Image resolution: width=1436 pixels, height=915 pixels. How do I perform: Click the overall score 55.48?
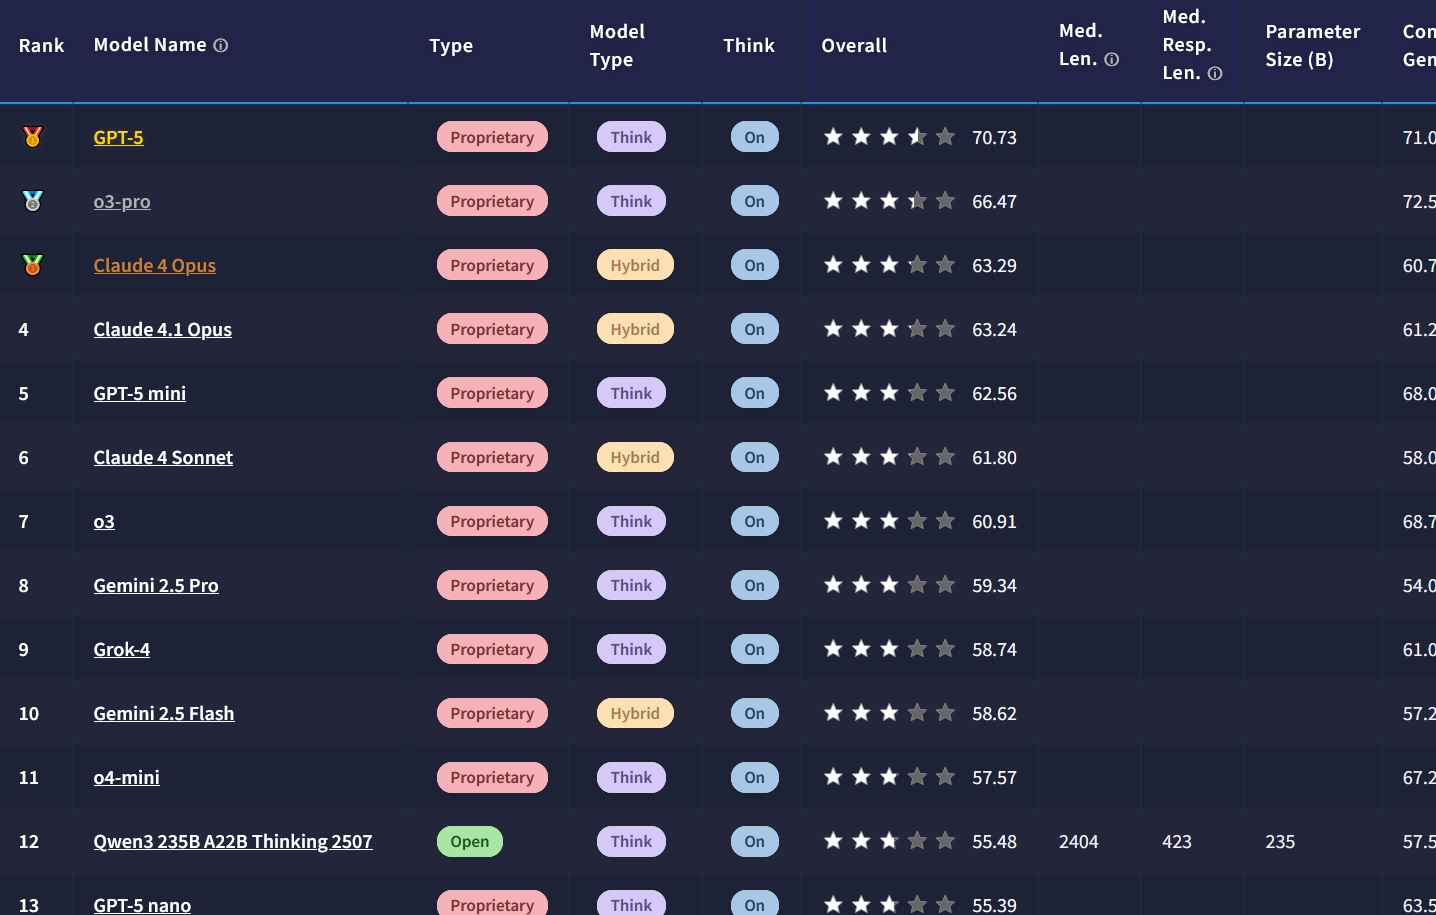994,842
